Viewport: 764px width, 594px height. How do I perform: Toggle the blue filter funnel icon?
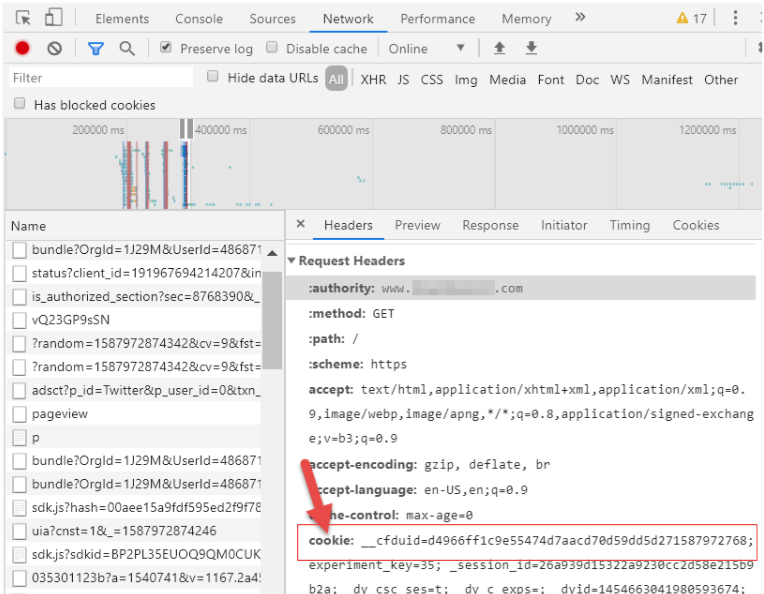point(96,48)
